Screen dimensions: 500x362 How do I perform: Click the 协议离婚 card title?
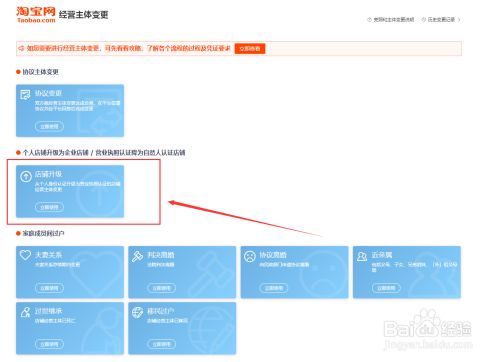273,255
